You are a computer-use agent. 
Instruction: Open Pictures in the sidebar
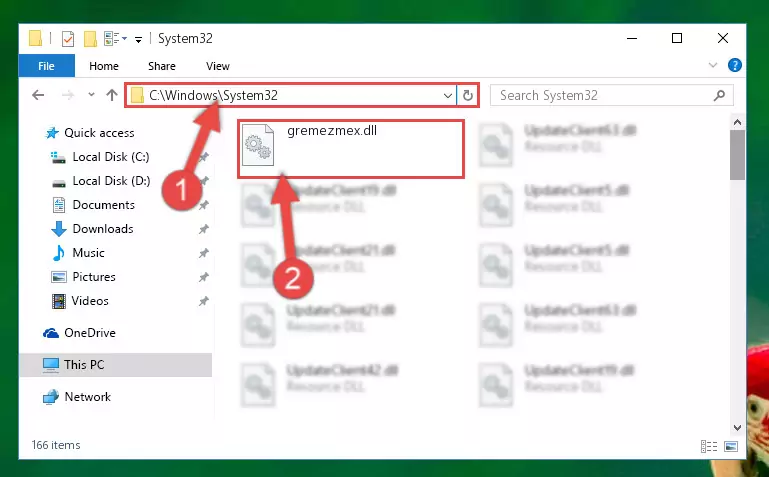point(94,277)
